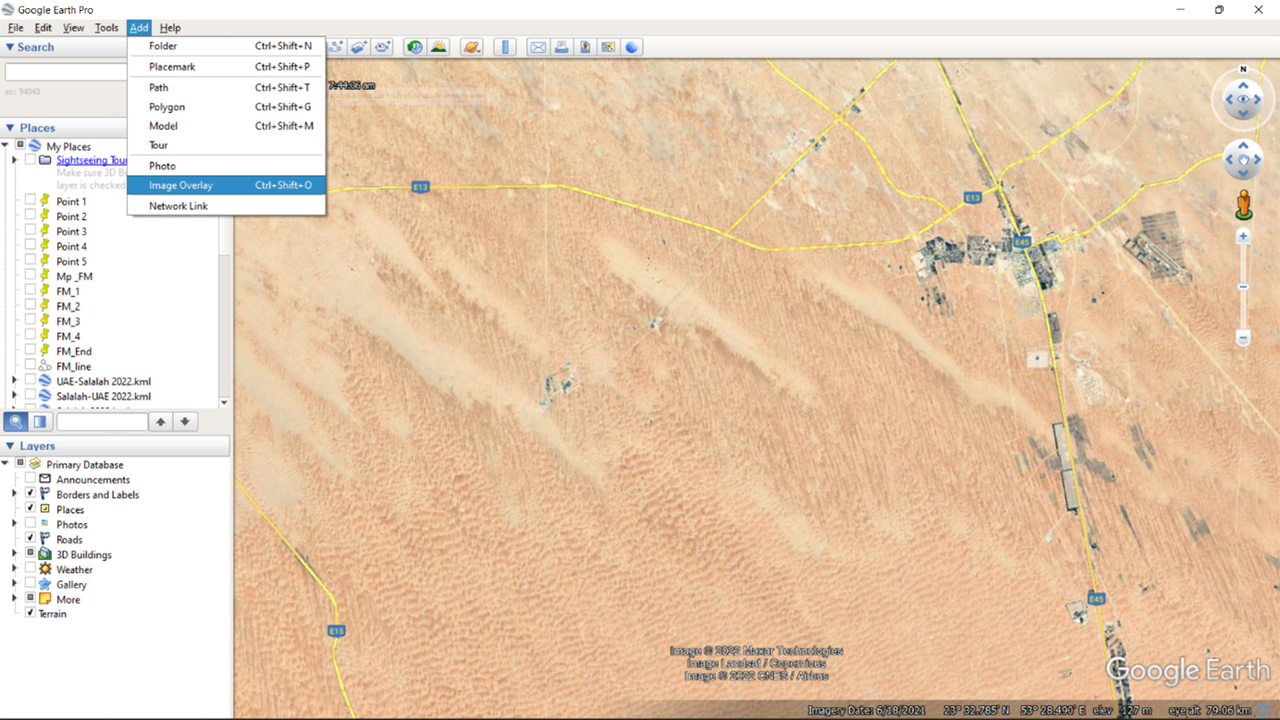1280x720 pixels.
Task: Expand the 3D Buildings layer node
Action: click(x=14, y=554)
